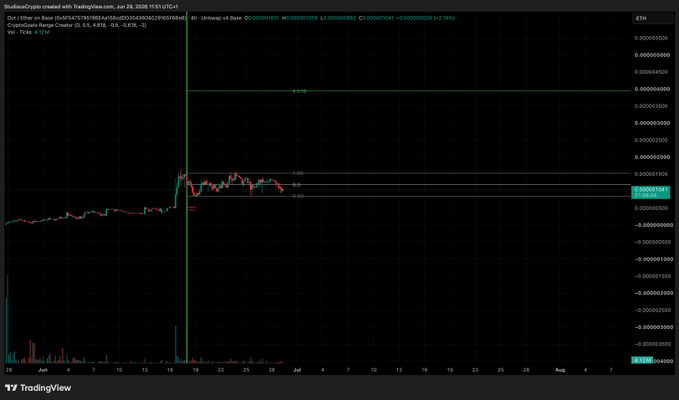Click the StudiousCrypto created with TradingView.com header
The image size is (679, 400).
tap(91, 6)
